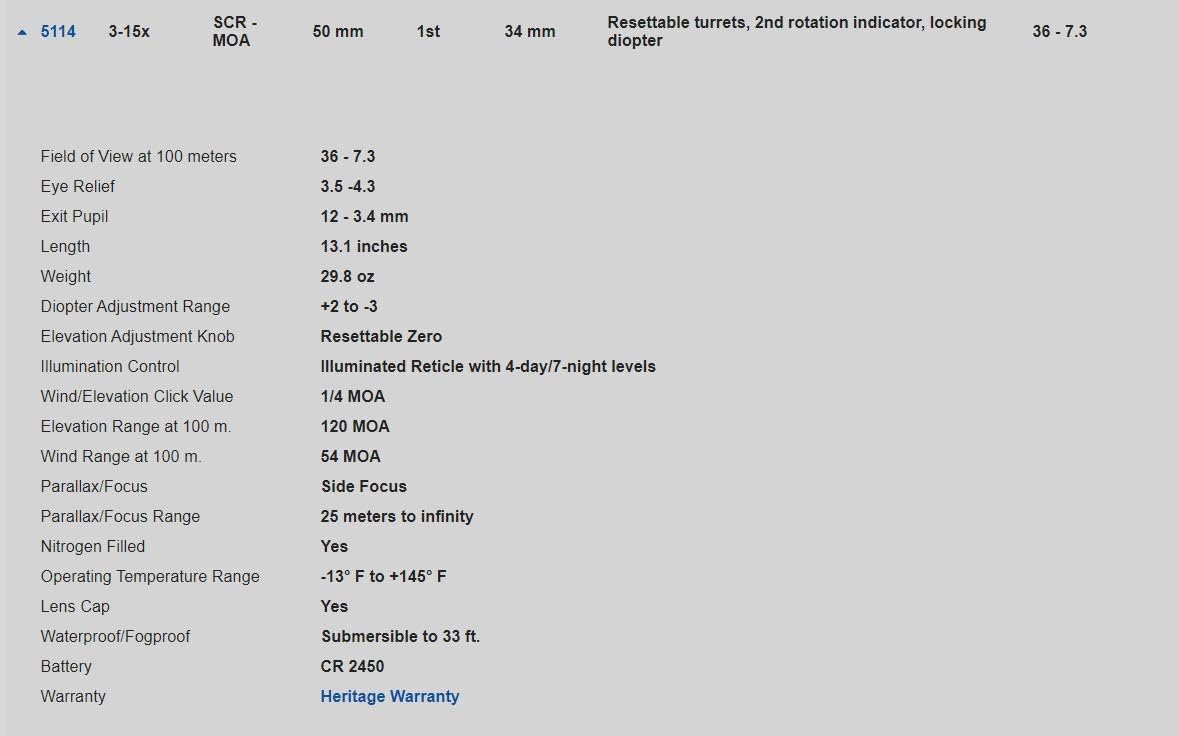Click the CR 2450 battery value
This screenshot has width=1178, height=736.
[x=352, y=667]
